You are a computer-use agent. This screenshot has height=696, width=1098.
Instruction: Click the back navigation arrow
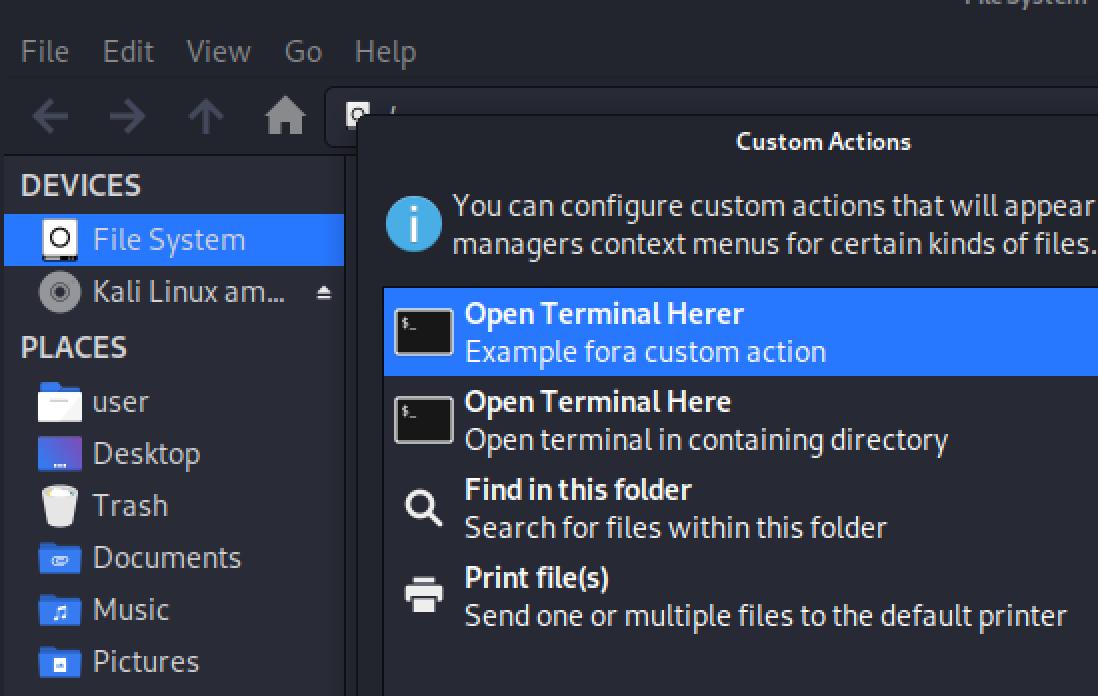(50, 118)
